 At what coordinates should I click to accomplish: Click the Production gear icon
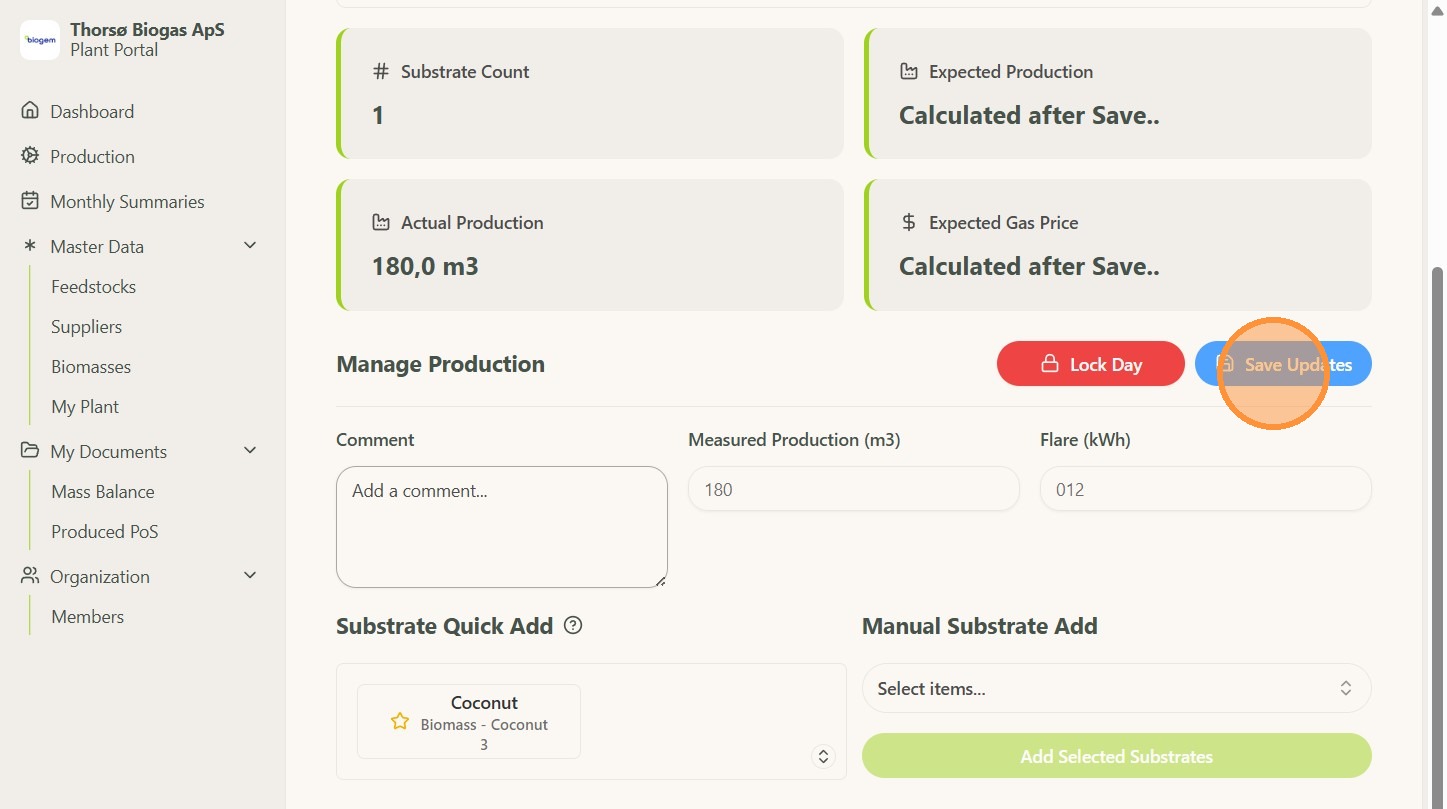click(x=30, y=156)
